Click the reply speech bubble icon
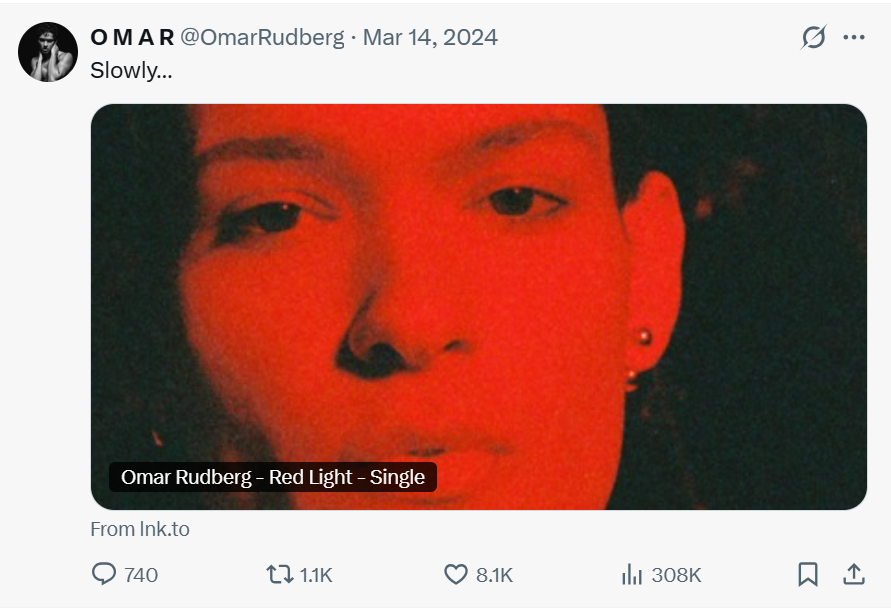The image size is (891, 611). (104, 574)
